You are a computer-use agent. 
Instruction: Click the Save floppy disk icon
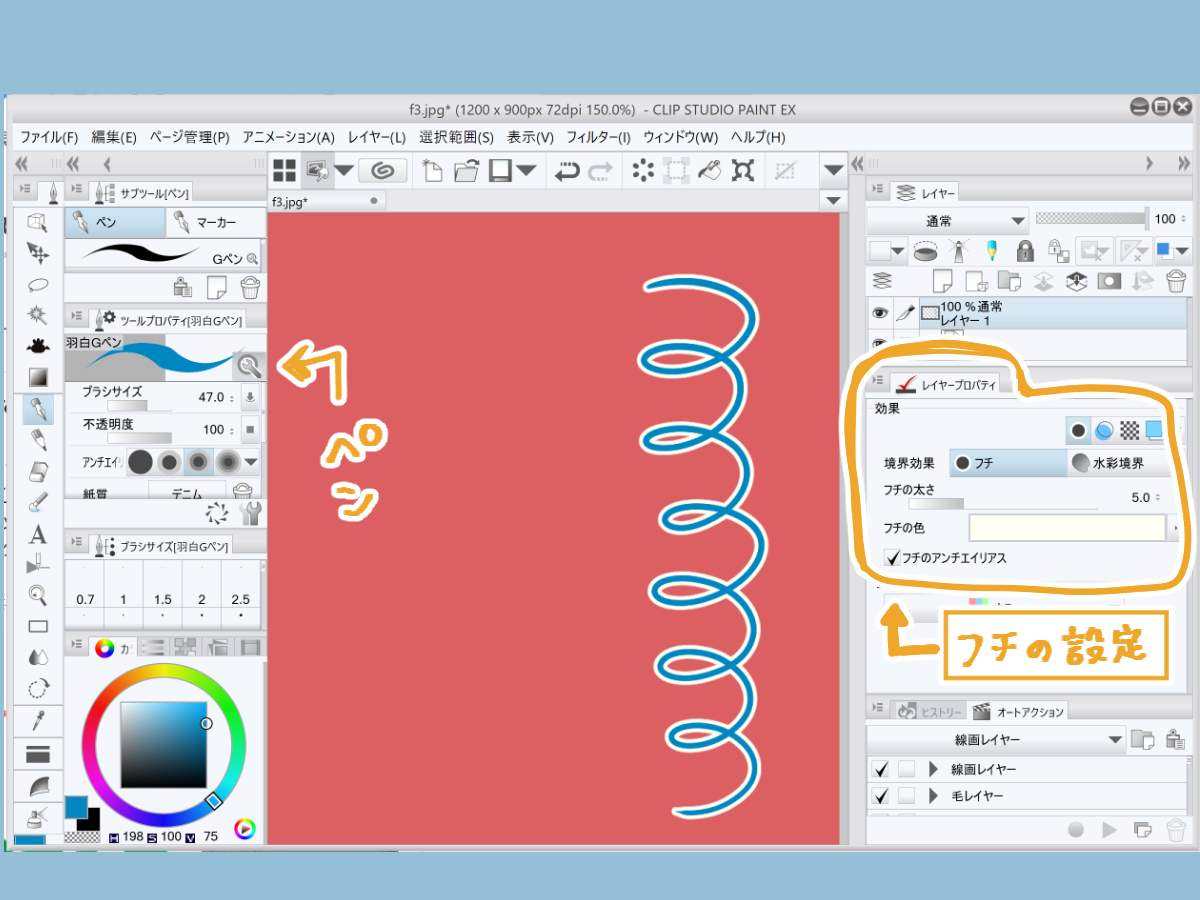500,171
